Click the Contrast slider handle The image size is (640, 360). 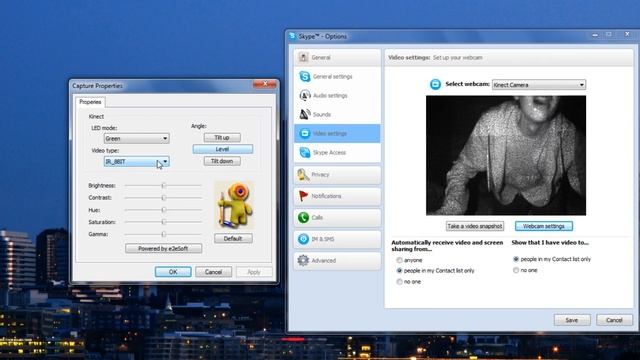click(x=164, y=198)
